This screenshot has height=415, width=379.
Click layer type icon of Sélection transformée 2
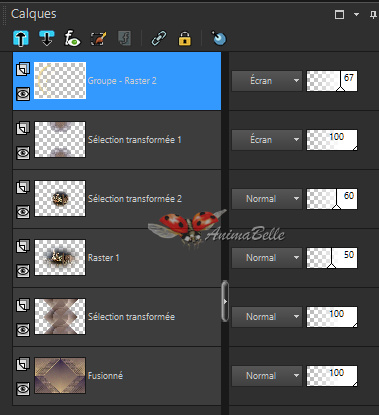coord(23,187)
